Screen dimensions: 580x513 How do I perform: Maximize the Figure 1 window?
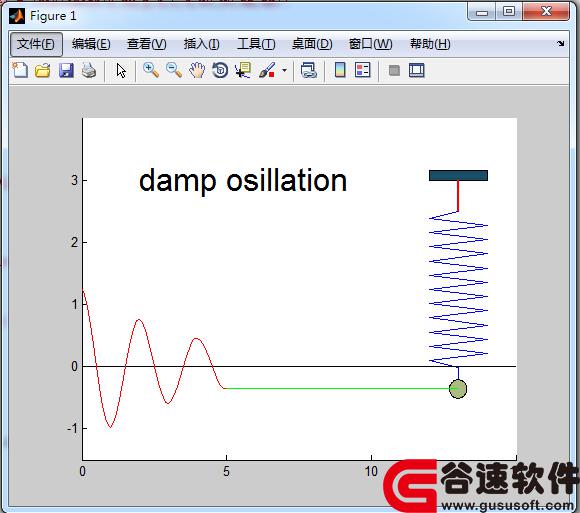pos(509,11)
